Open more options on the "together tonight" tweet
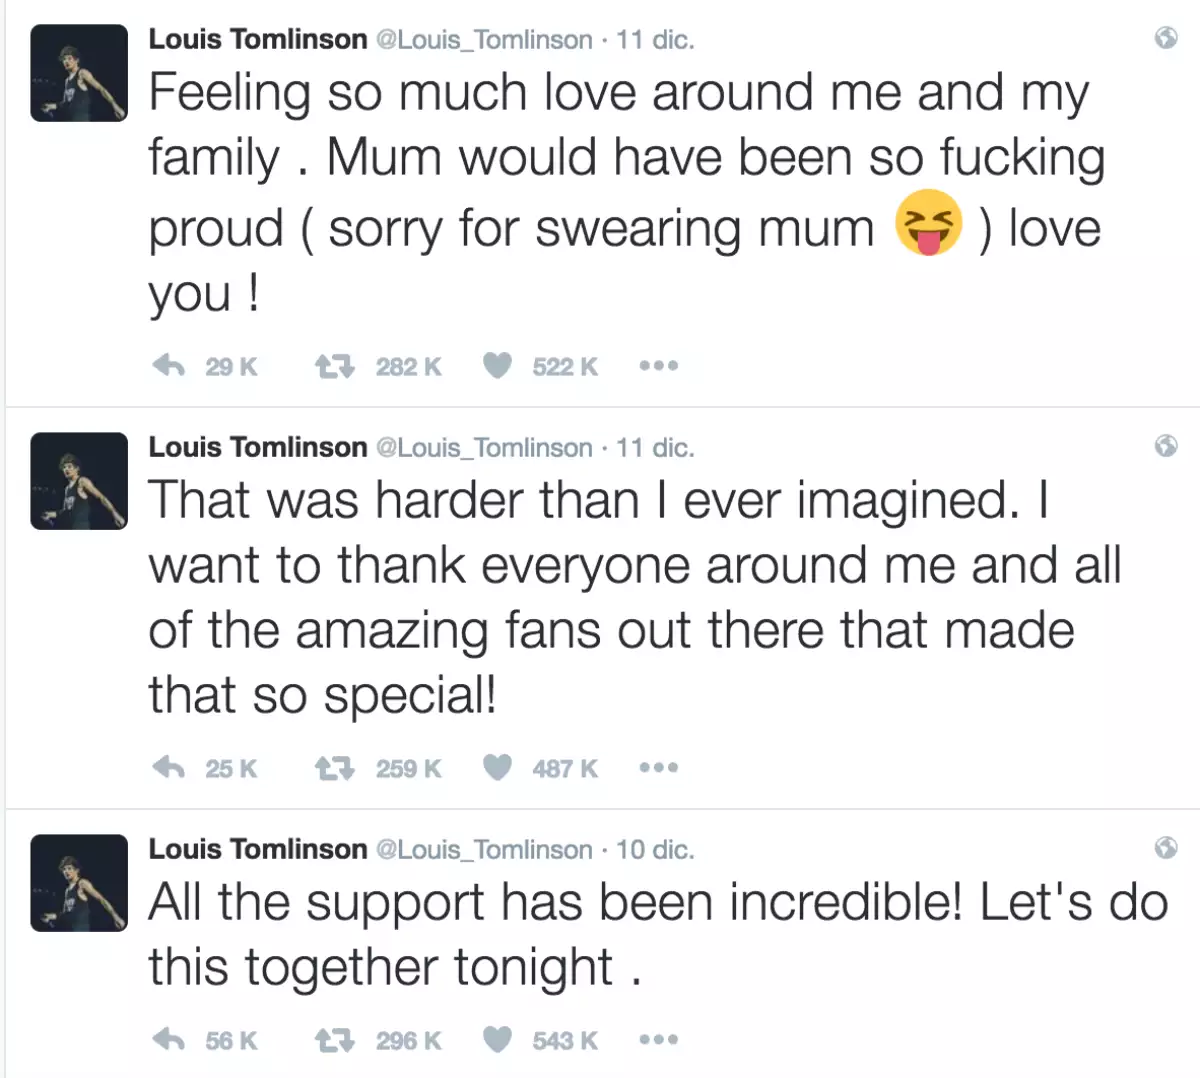The image size is (1200, 1078). tap(658, 1040)
